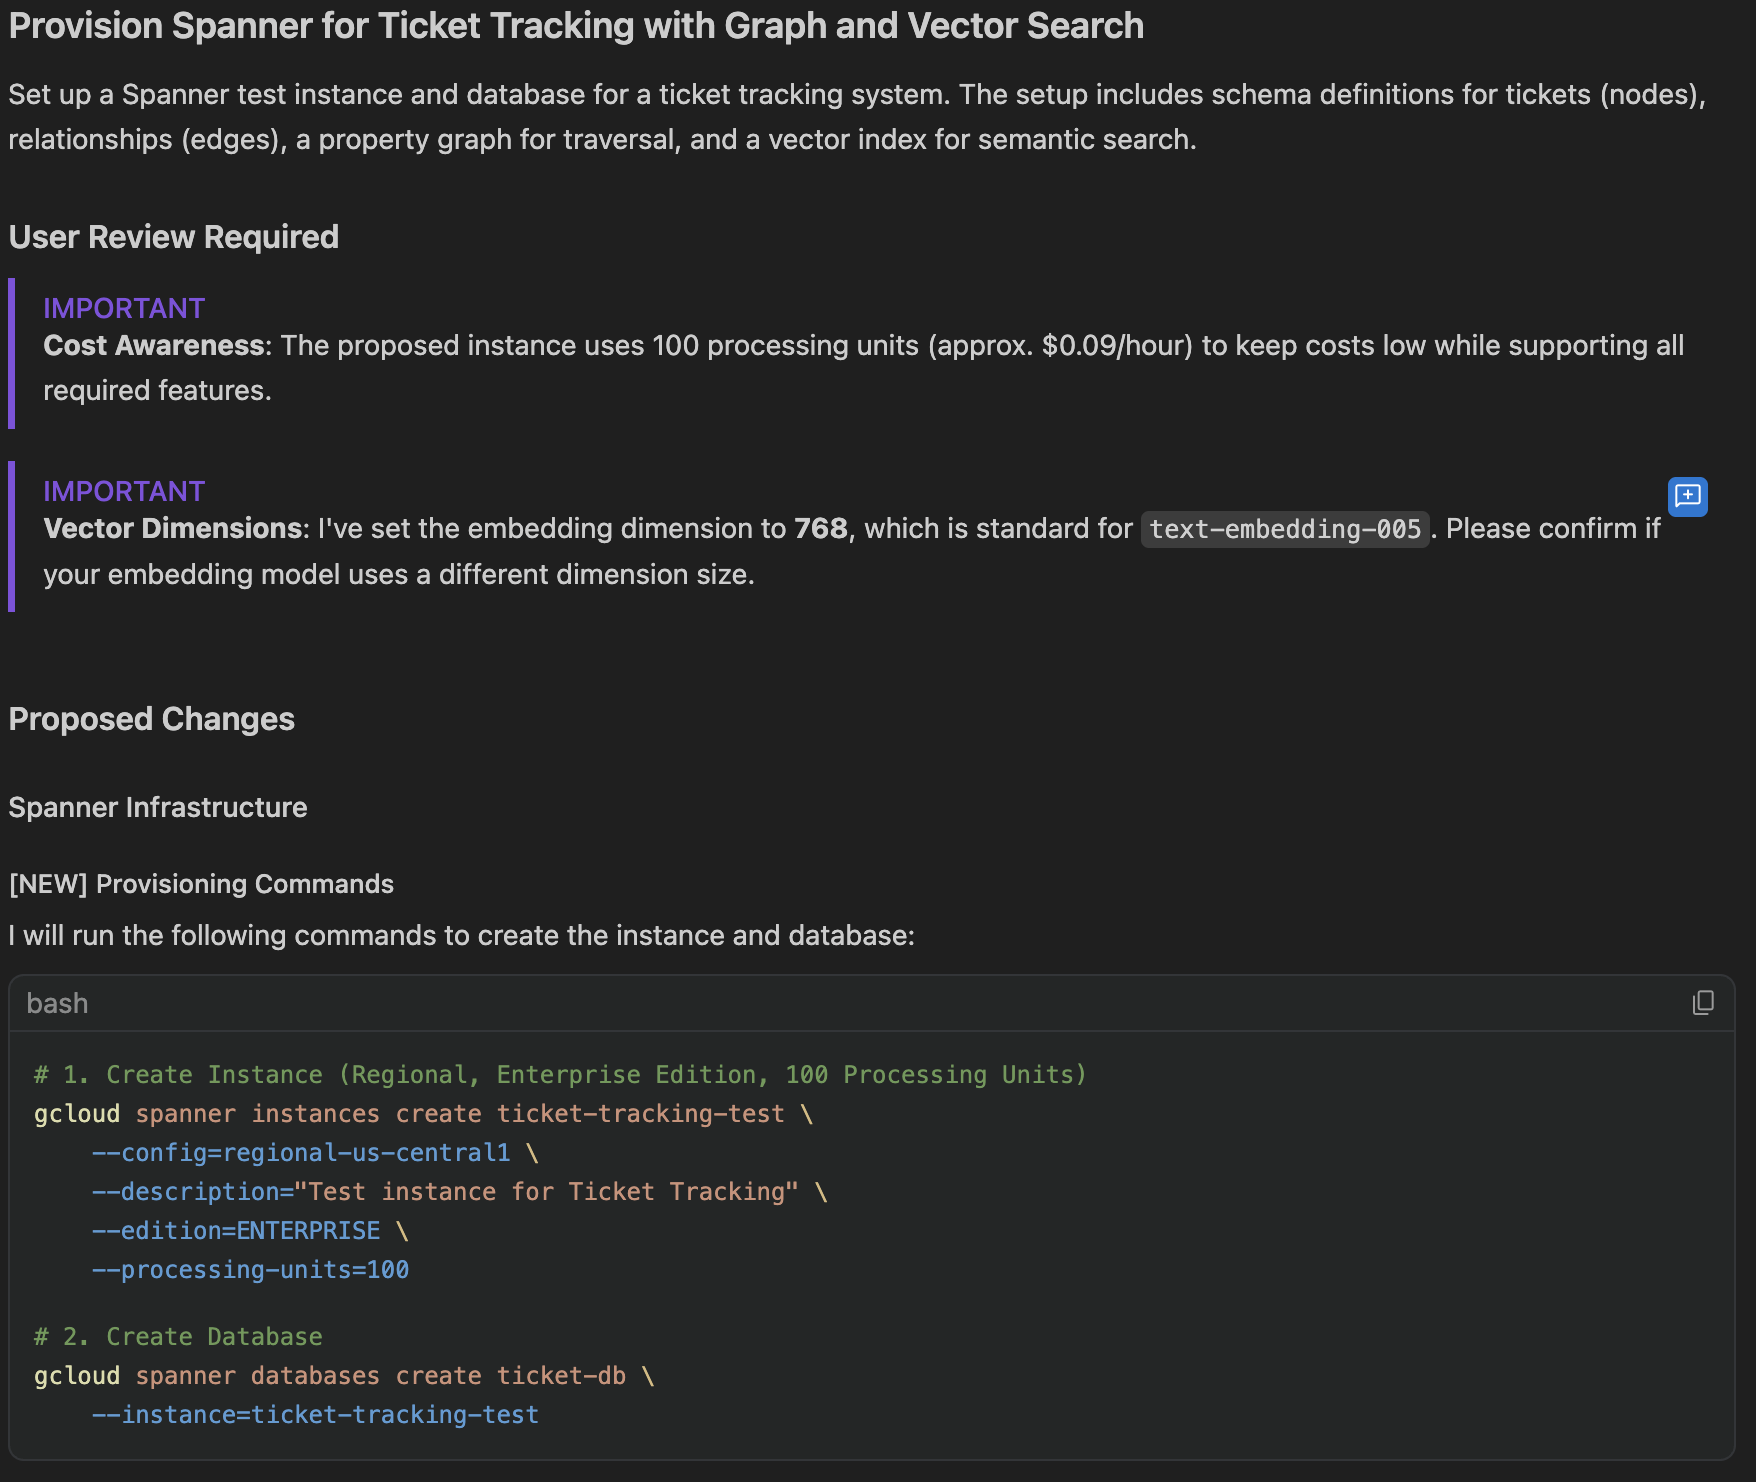Copy the bash code block contents
The image size is (1756, 1482).
pos(1702,1003)
